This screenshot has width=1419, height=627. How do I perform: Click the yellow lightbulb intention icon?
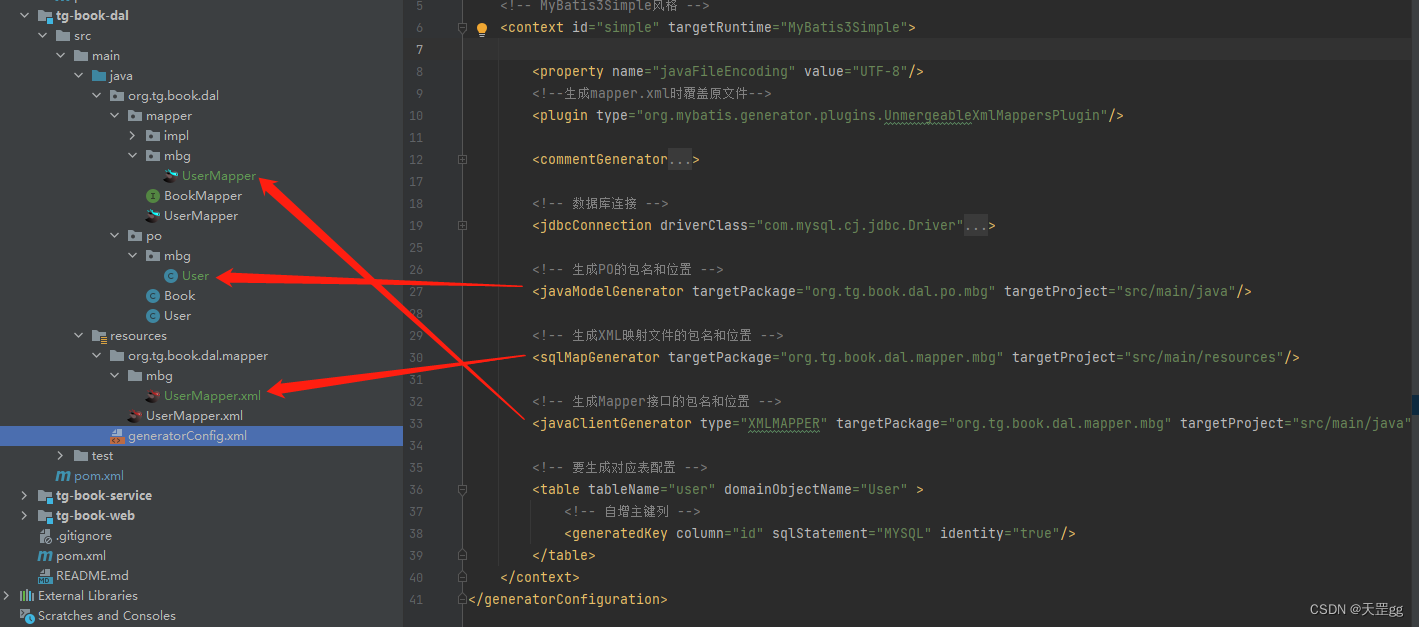click(481, 29)
